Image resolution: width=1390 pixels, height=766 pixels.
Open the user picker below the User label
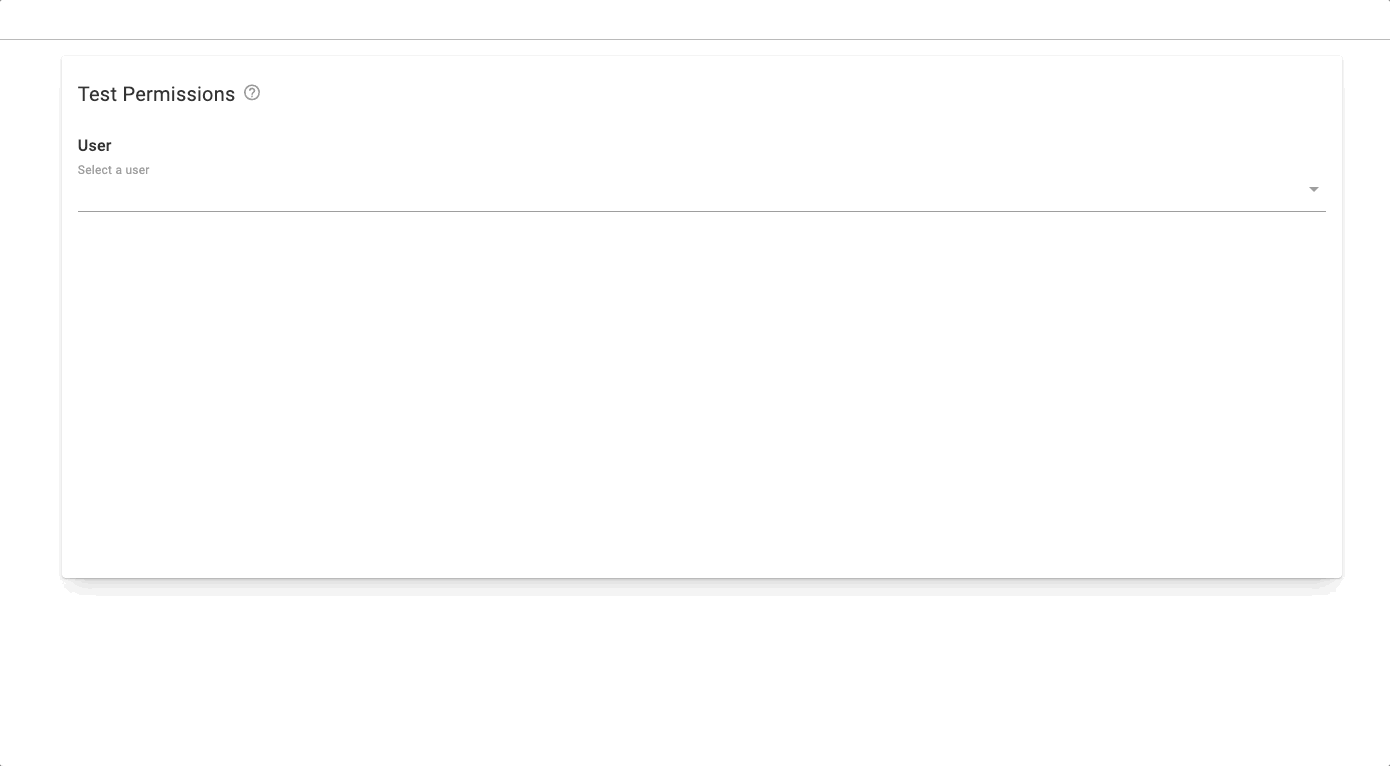pos(701,189)
